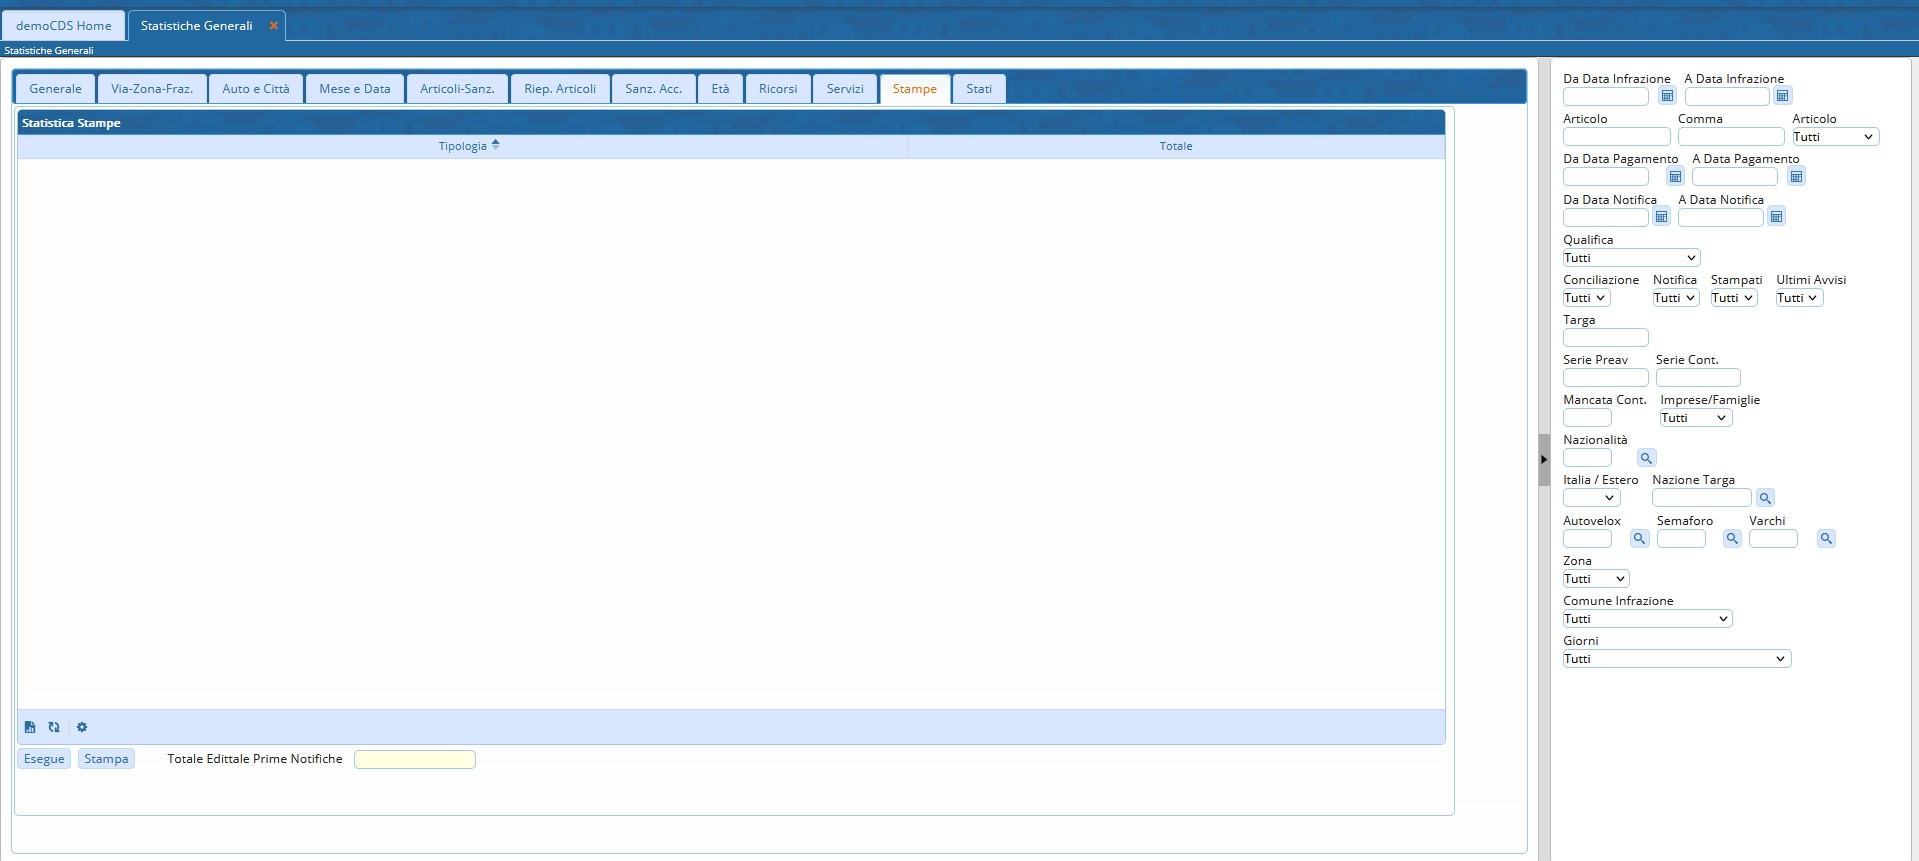Open the Ultimi Avvisi dropdown

tap(1799, 298)
